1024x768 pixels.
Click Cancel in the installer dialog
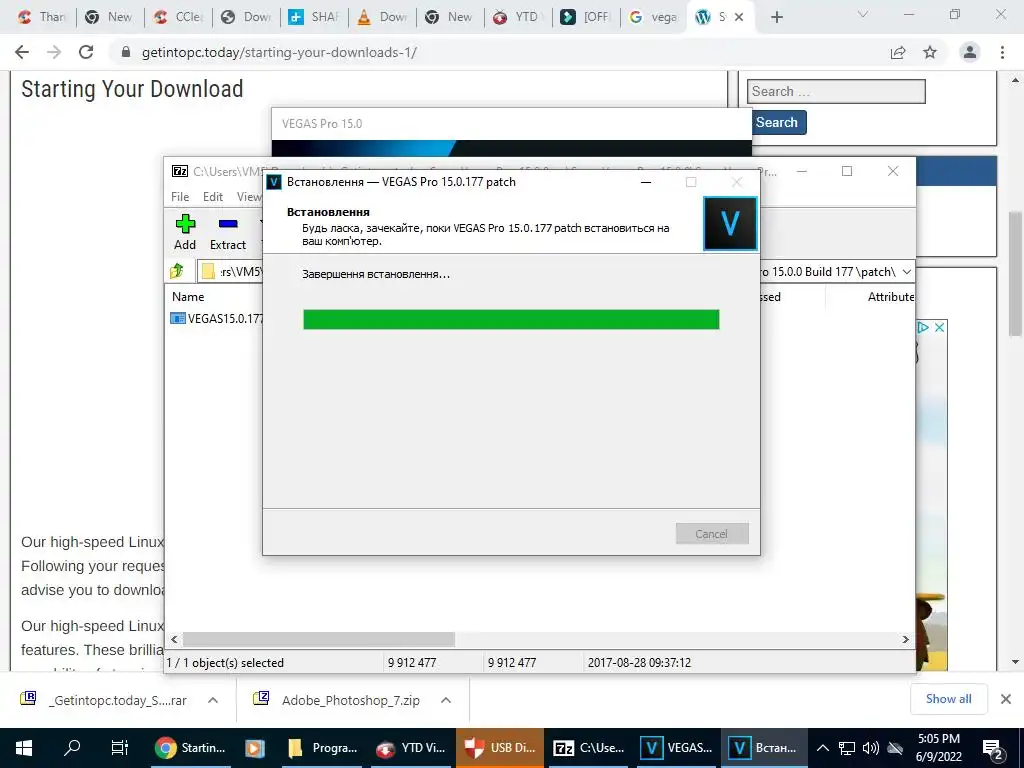pos(712,534)
